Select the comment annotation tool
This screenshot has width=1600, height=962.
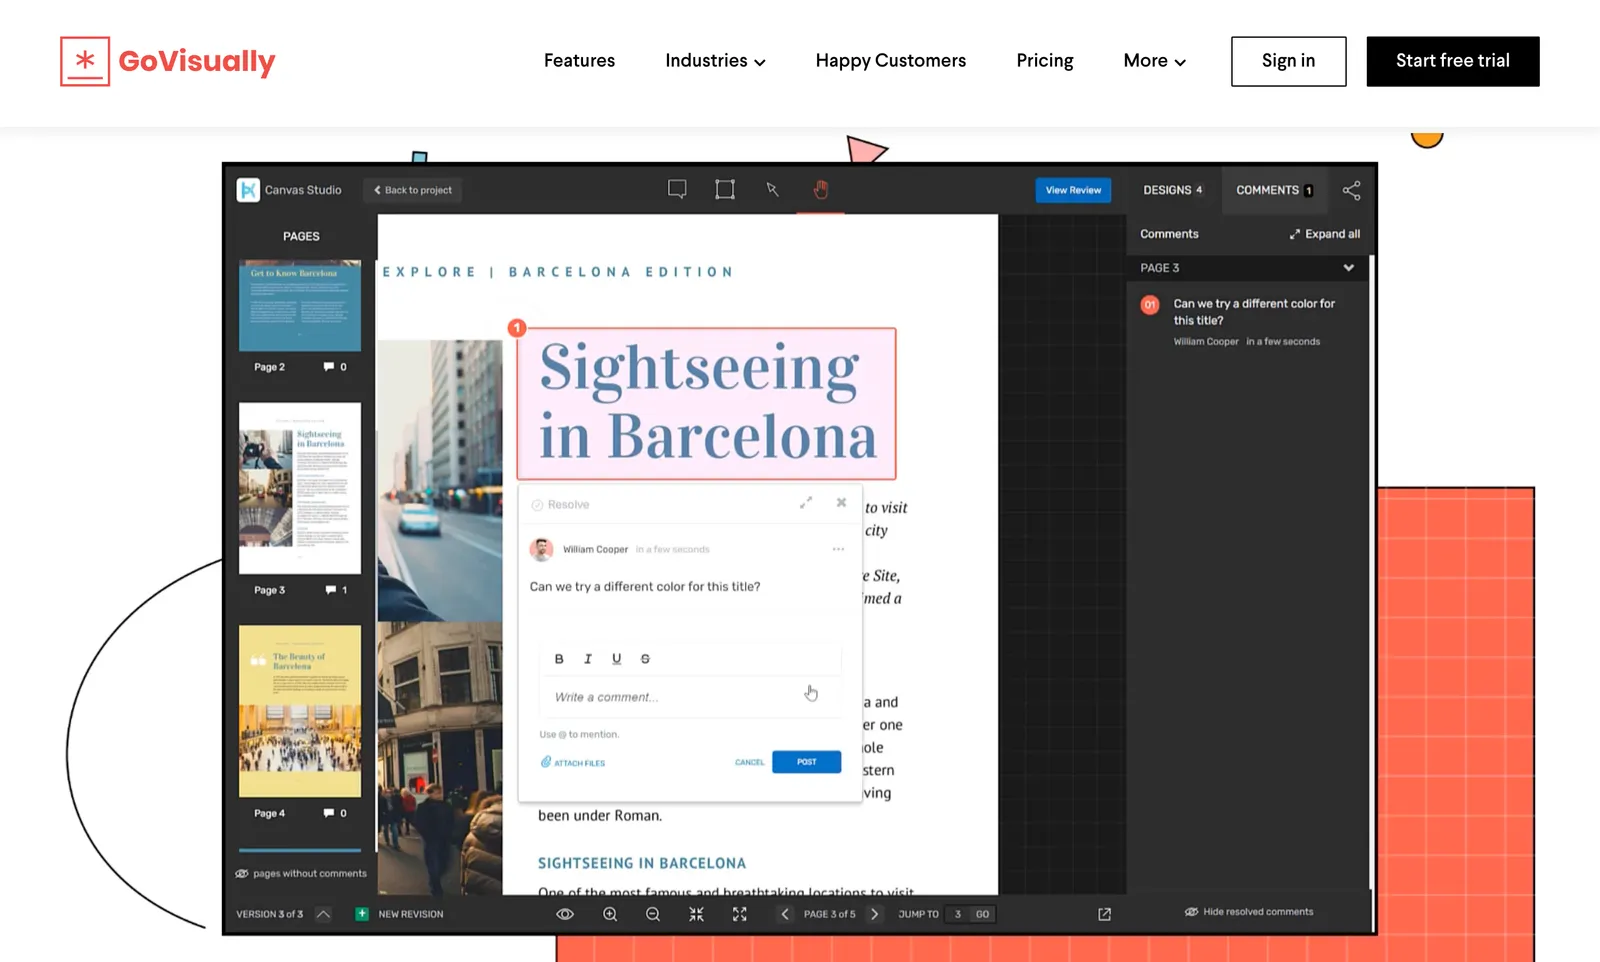click(x=677, y=188)
